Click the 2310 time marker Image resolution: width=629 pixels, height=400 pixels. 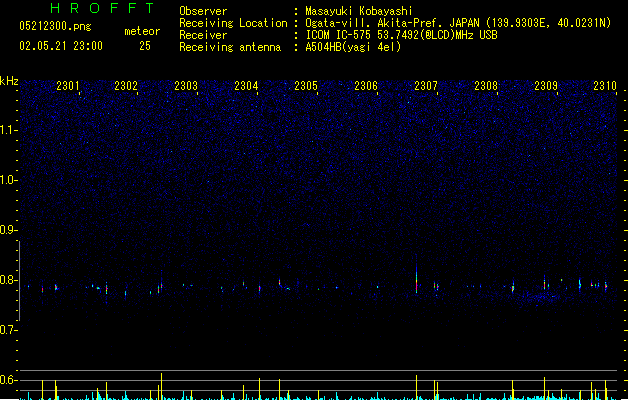[x=605, y=86]
